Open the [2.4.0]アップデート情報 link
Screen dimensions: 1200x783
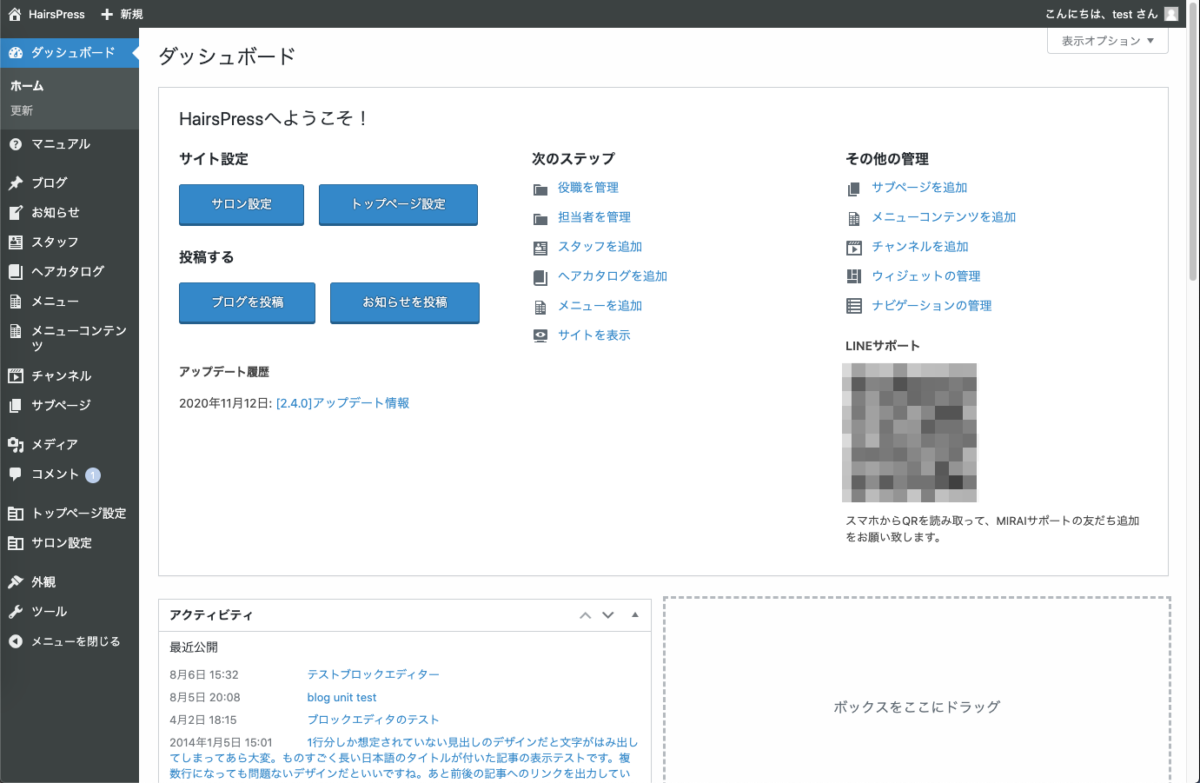[342, 403]
